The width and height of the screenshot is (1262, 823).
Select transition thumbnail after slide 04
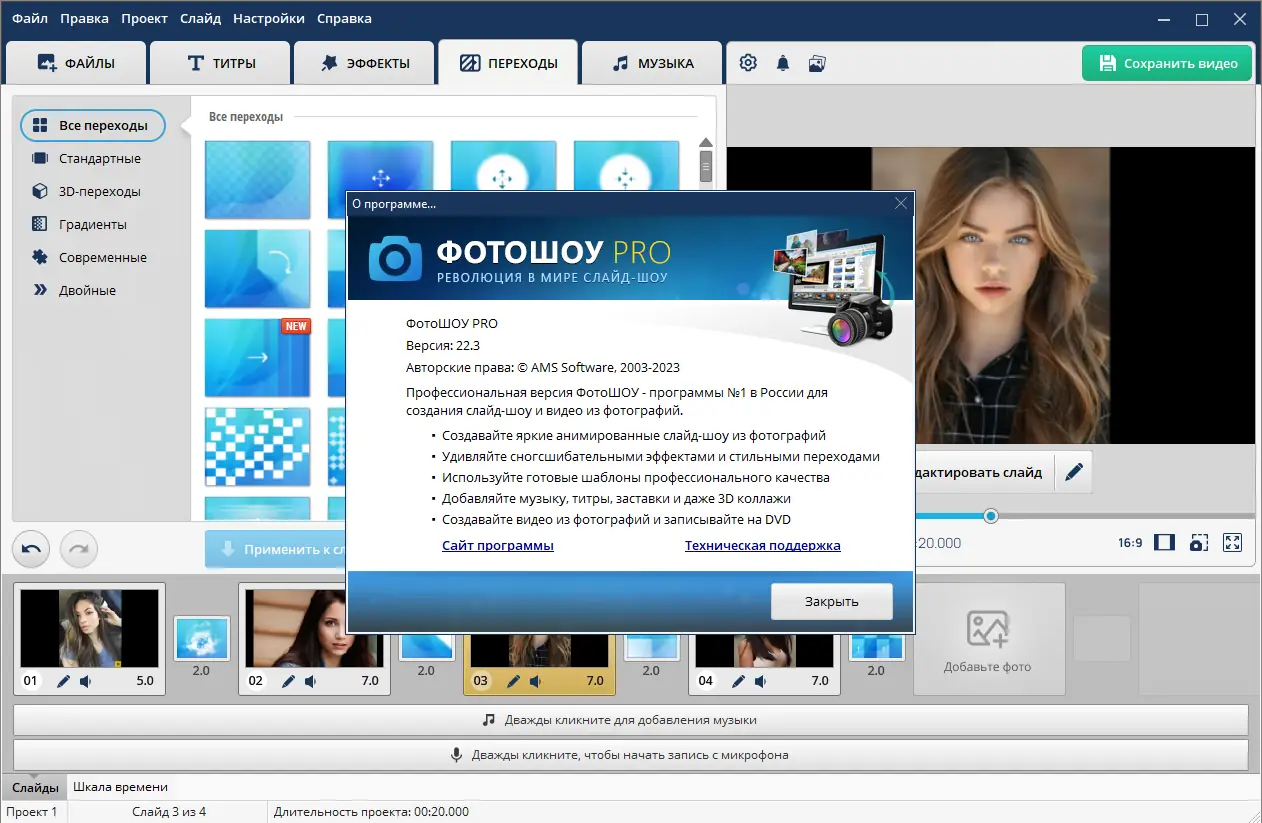point(877,647)
